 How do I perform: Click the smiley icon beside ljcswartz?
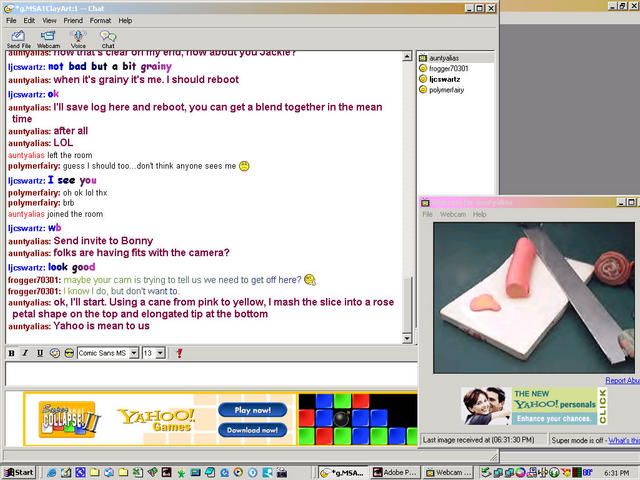point(423,79)
